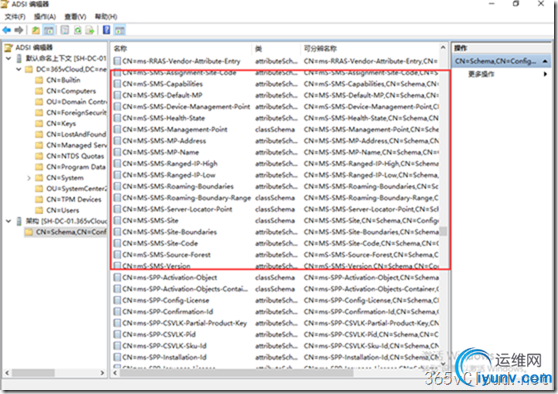Open the 查看(V) menu

pyautogui.click(x=75, y=17)
